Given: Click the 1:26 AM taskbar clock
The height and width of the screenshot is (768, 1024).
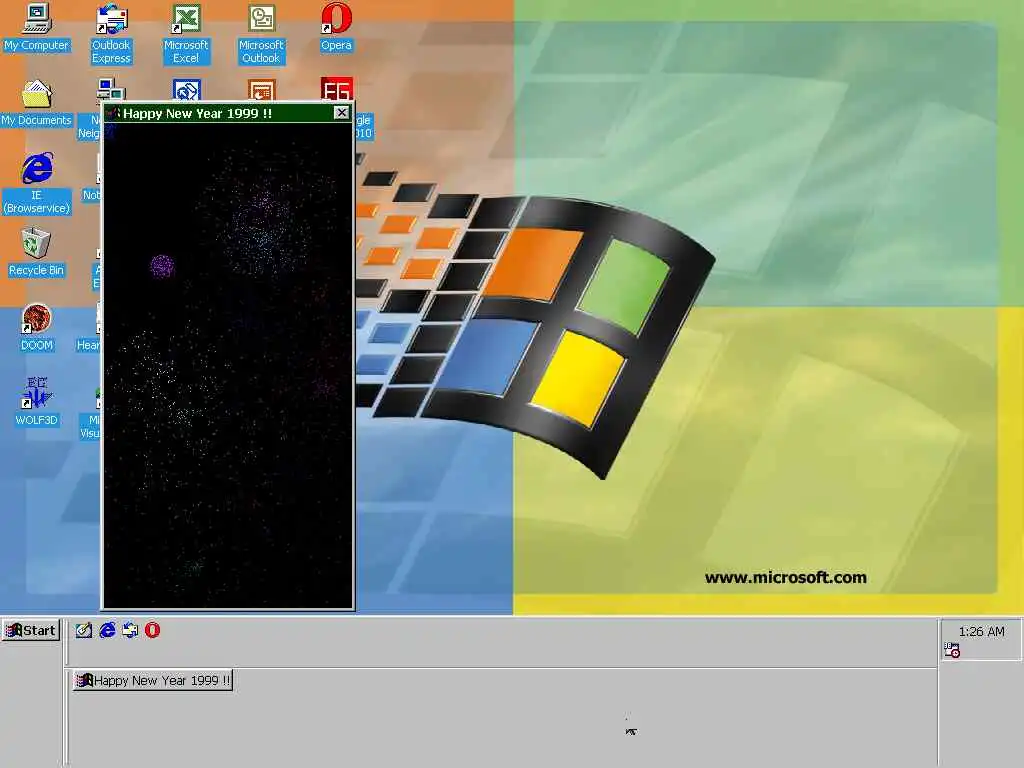Looking at the screenshot, I should tap(982, 632).
